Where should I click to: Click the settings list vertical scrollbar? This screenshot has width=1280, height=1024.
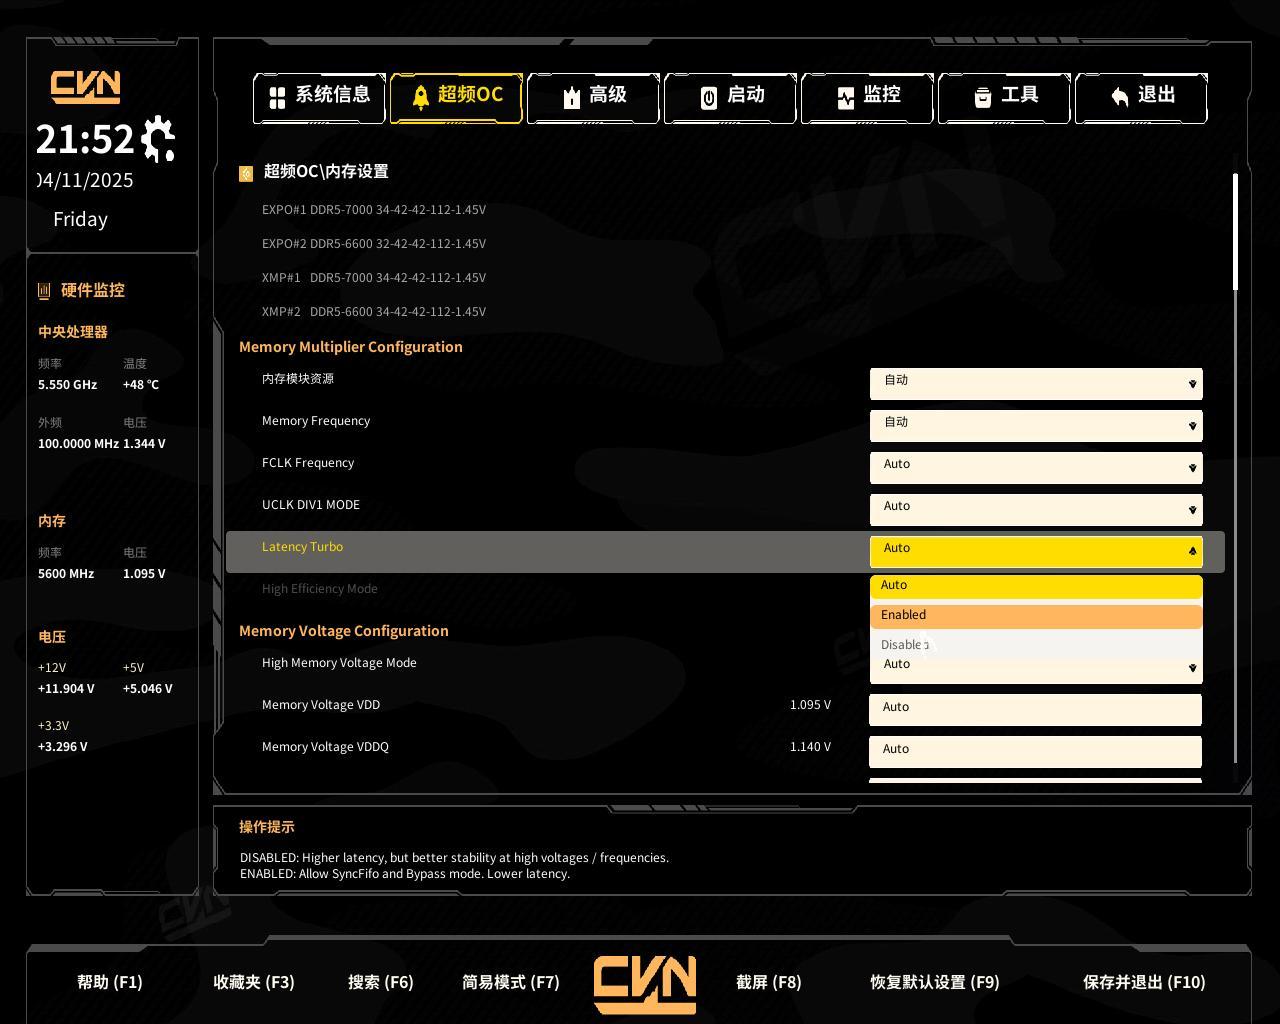click(1235, 232)
